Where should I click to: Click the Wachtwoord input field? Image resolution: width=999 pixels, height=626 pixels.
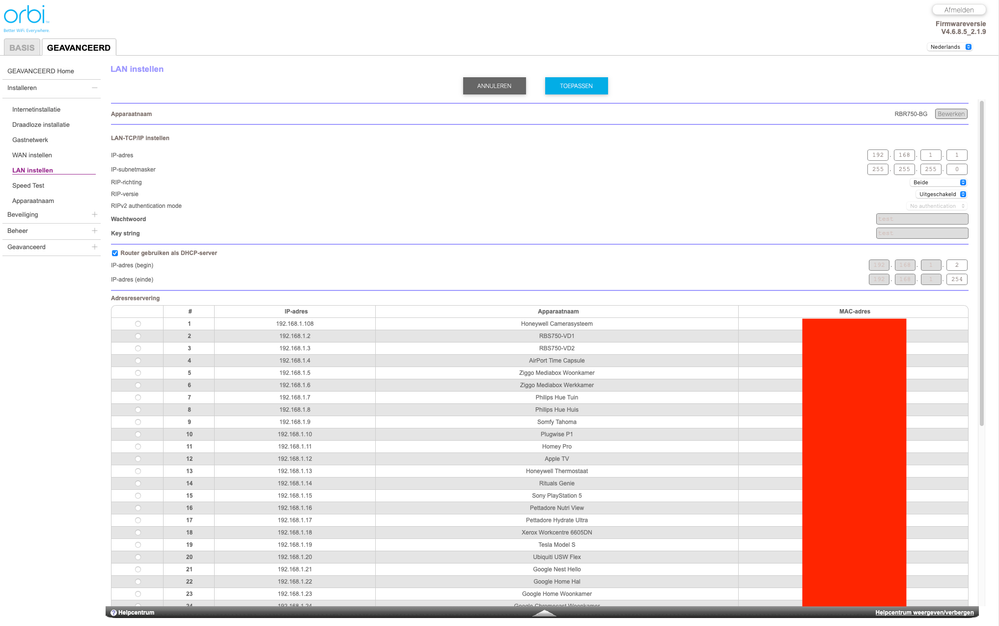[x=922, y=219]
